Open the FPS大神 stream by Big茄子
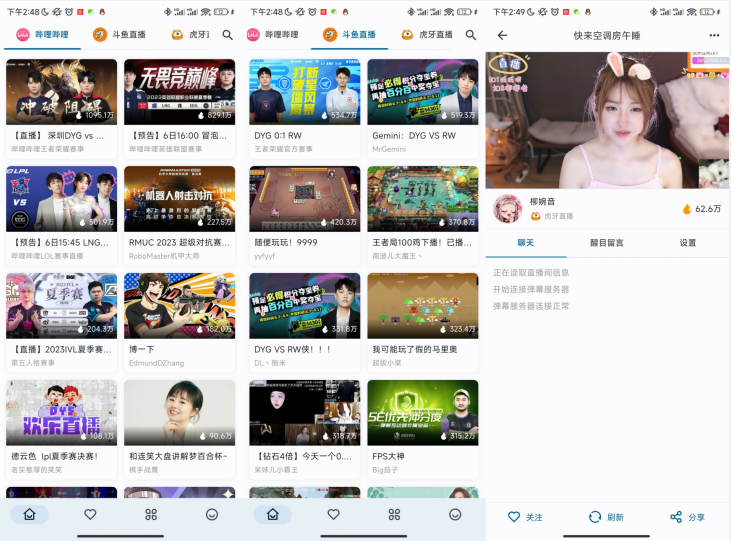 [x=423, y=413]
